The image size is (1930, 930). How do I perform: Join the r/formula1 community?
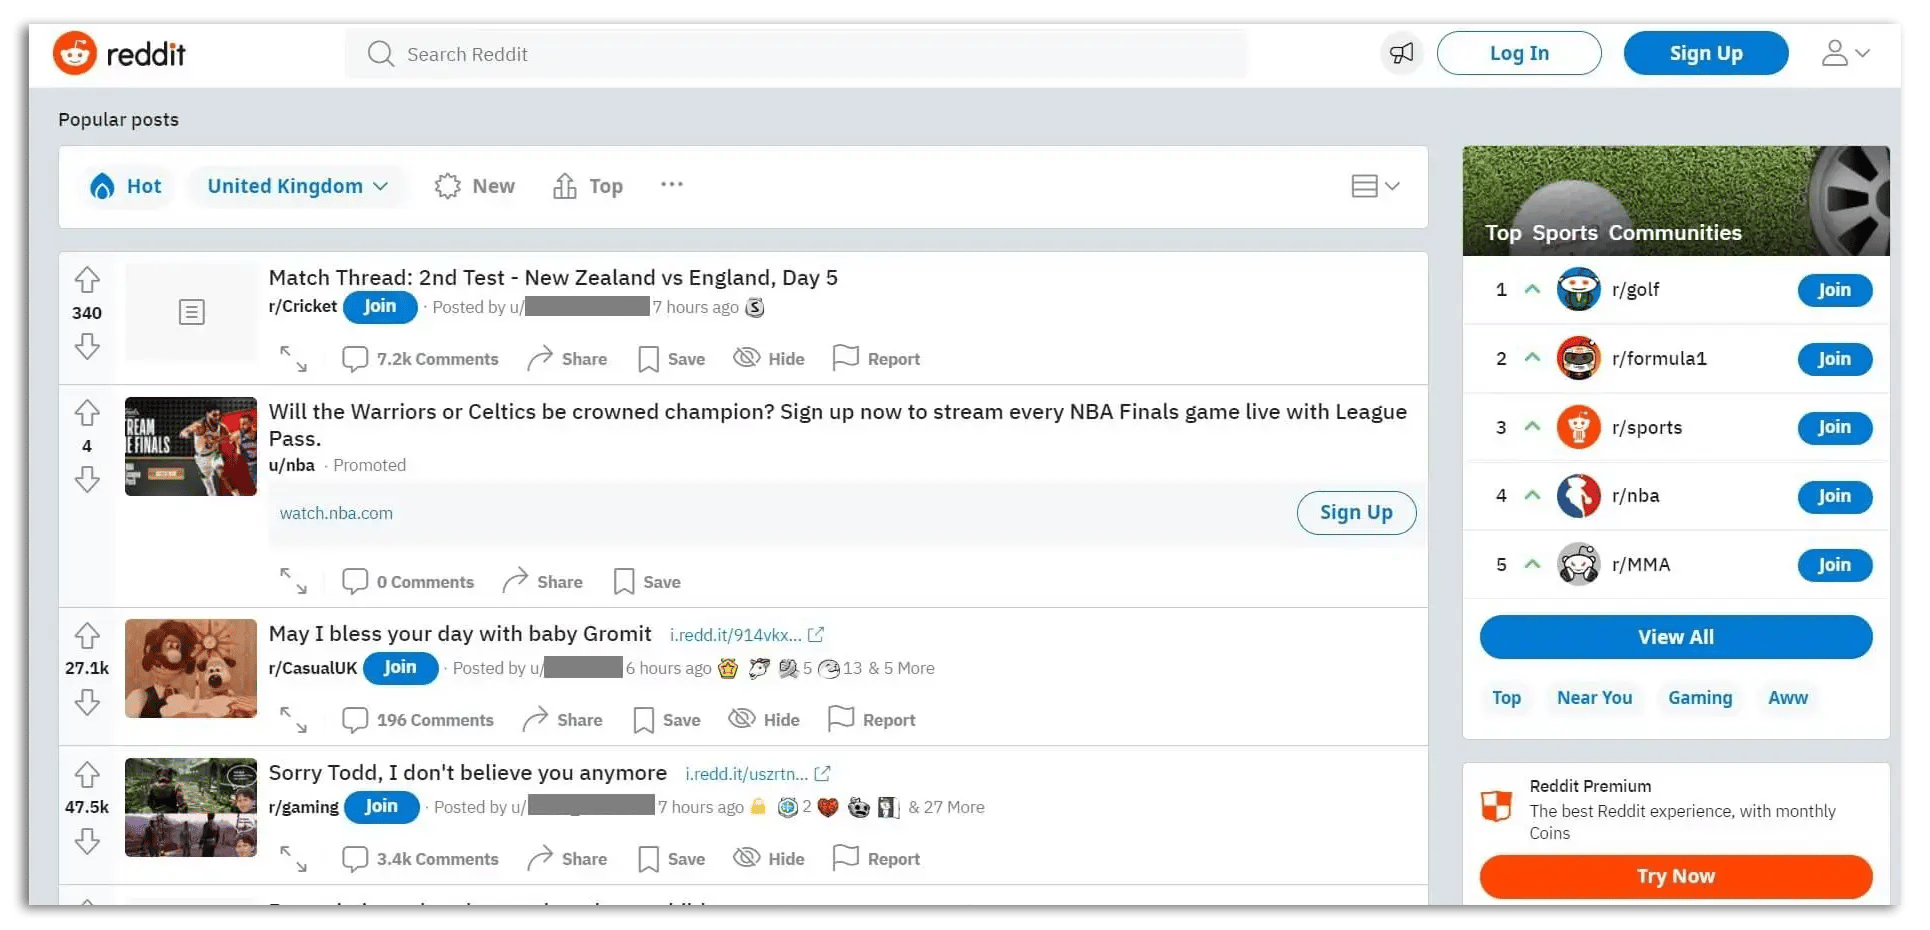pos(1833,359)
